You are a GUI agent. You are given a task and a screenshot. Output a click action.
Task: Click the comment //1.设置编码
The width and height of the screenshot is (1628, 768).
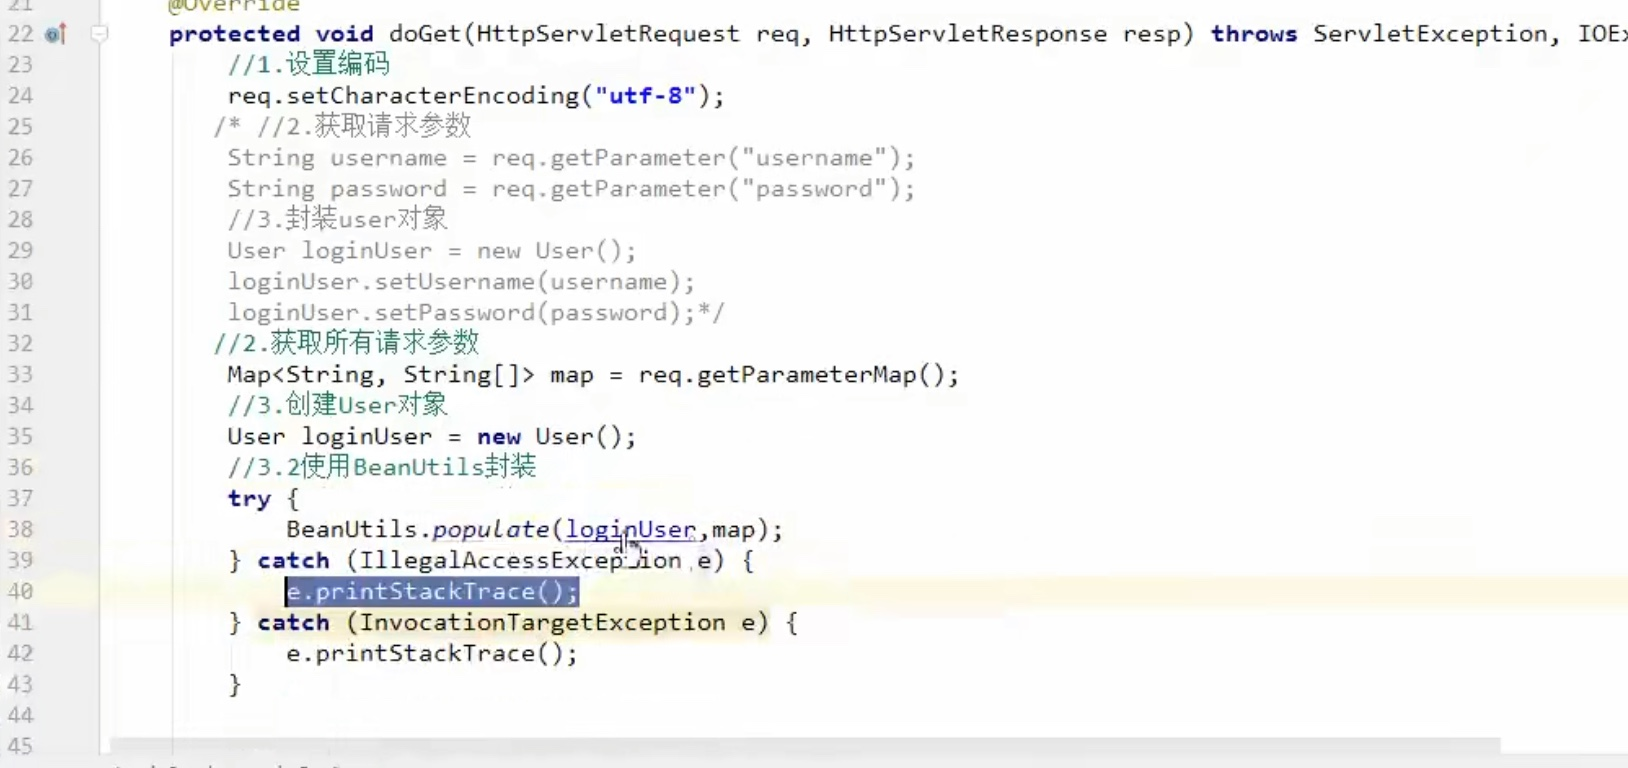[x=309, y=65]
